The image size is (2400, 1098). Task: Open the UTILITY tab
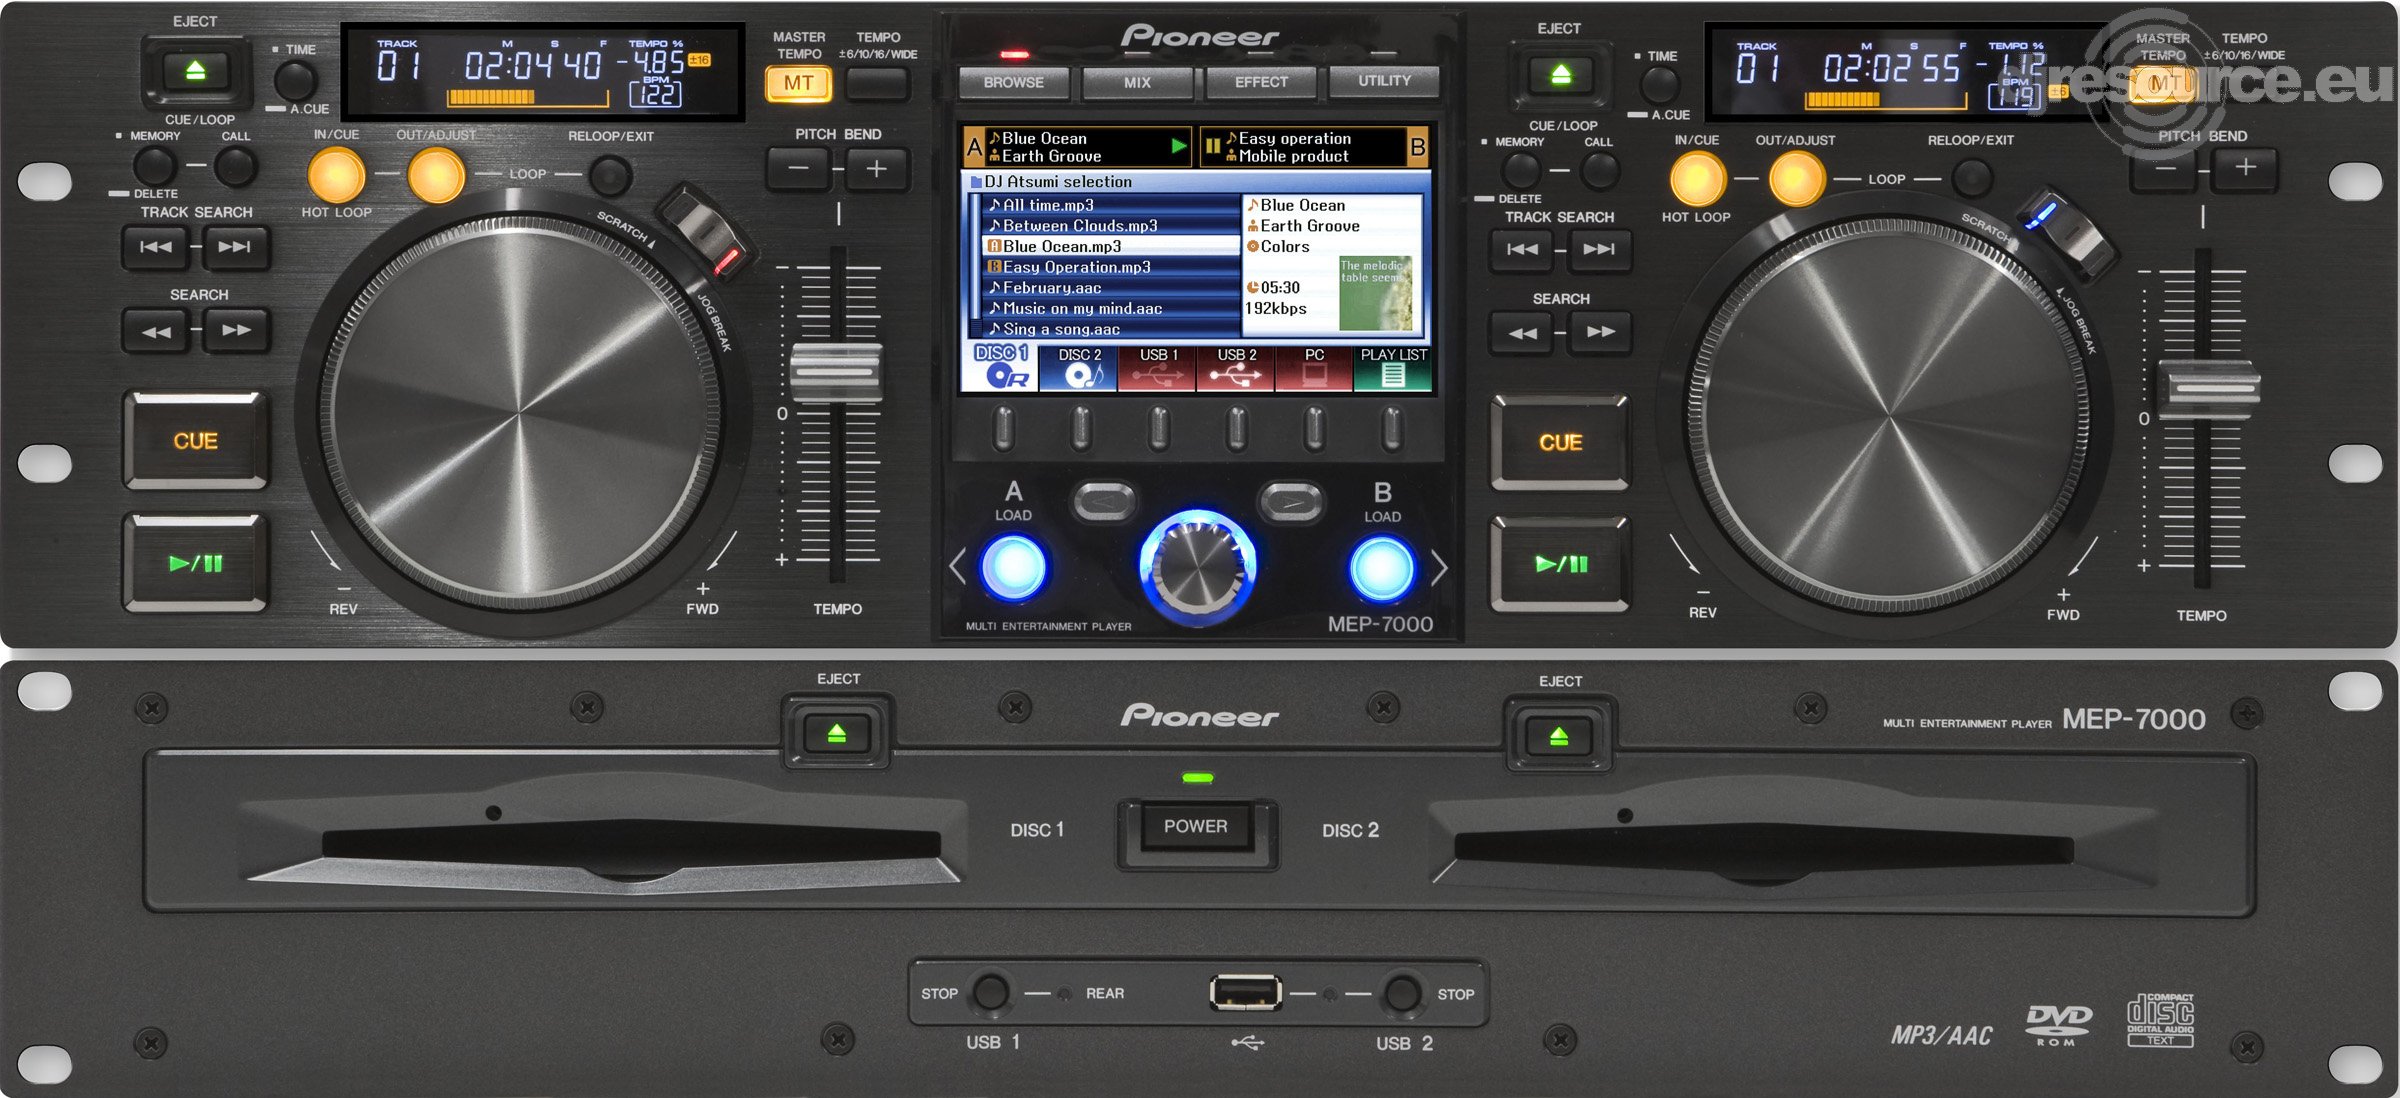(1384, 81)
